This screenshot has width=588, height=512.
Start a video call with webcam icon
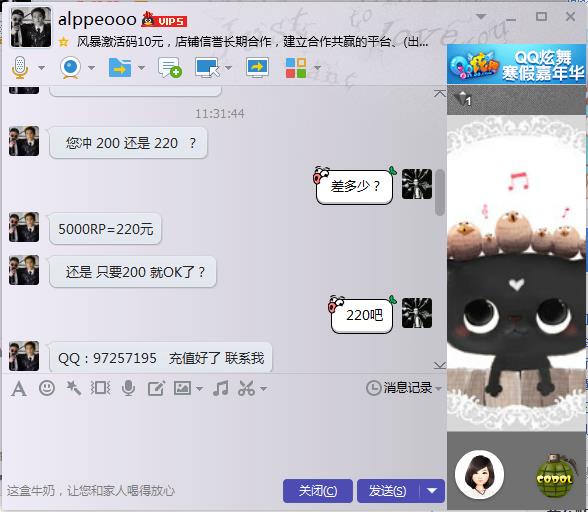70,68
